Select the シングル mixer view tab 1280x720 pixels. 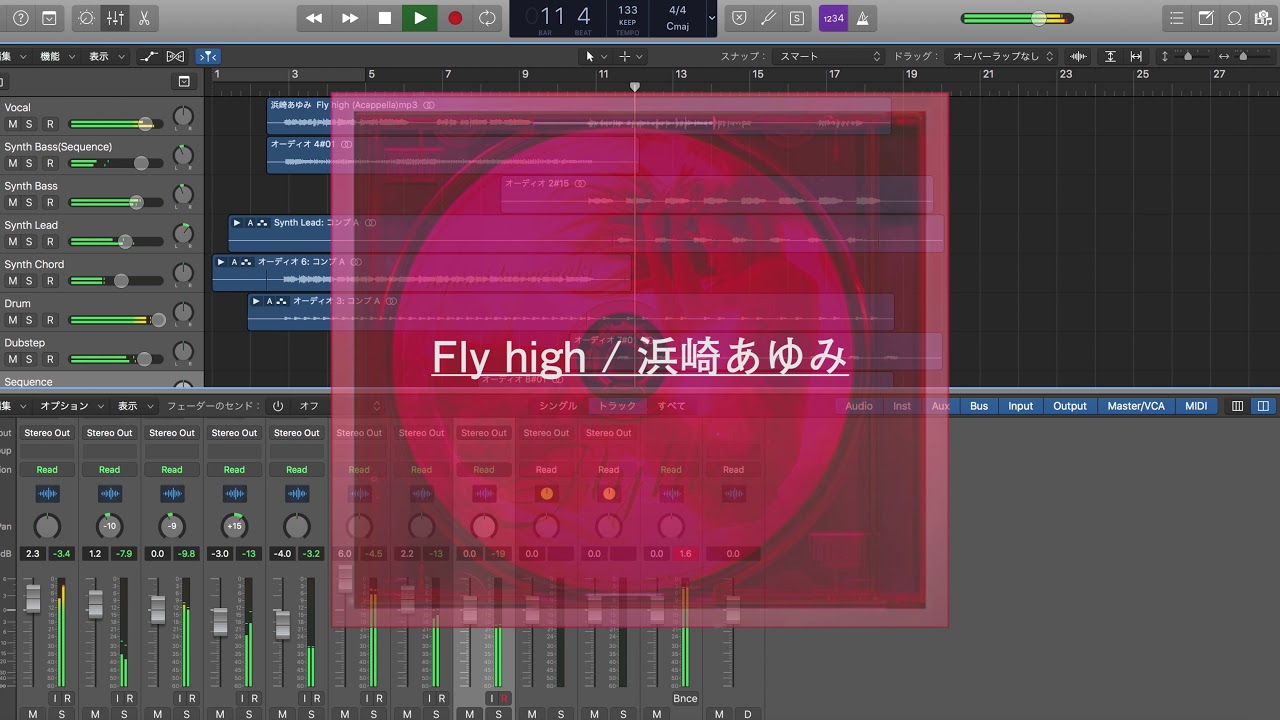coord(558,406)
